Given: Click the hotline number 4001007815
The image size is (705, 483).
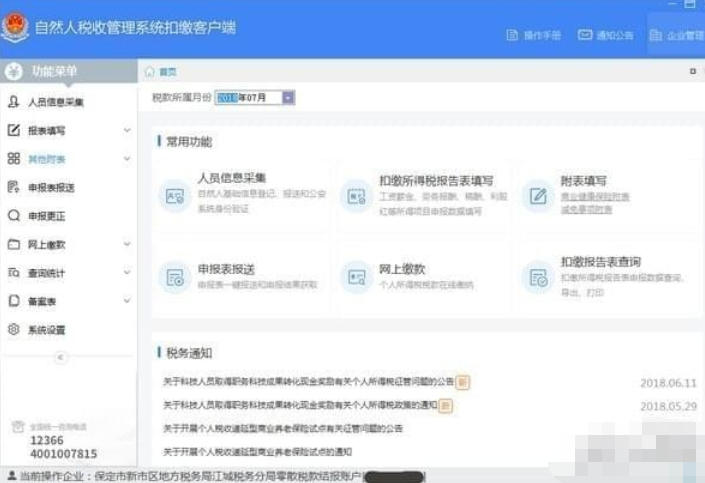Looking at the screenshot, I should [63, 454].
